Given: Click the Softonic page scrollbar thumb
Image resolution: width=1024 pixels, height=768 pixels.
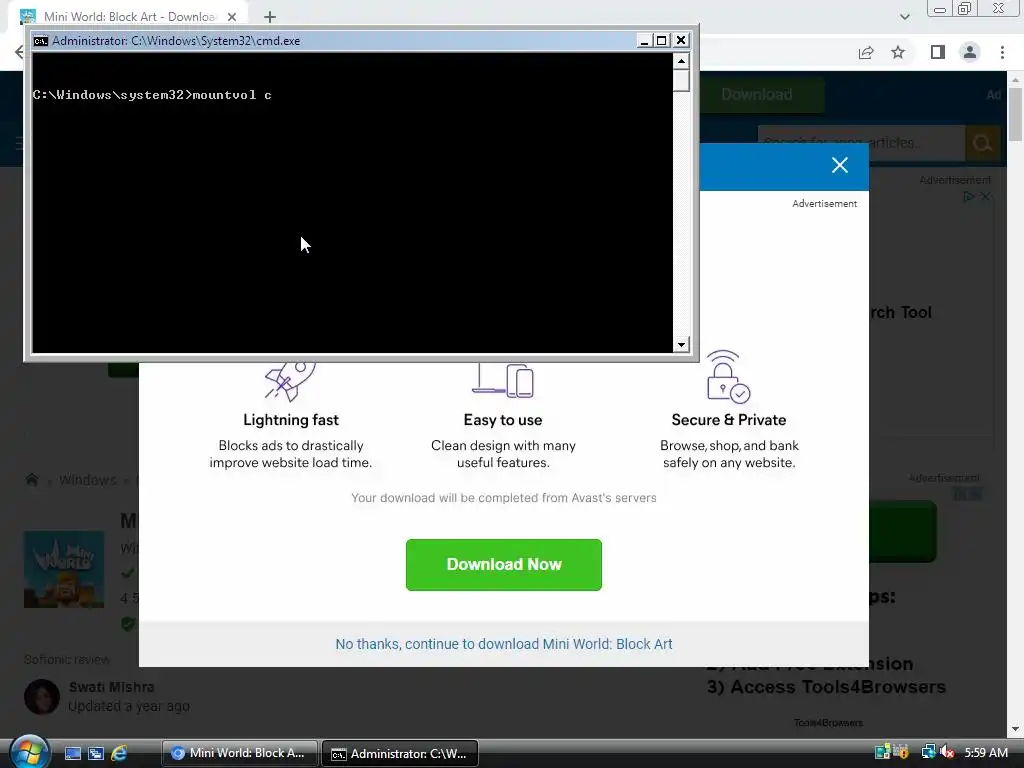Looking at the screenshot, I should pyautogui.click(x=1015, y=114).
